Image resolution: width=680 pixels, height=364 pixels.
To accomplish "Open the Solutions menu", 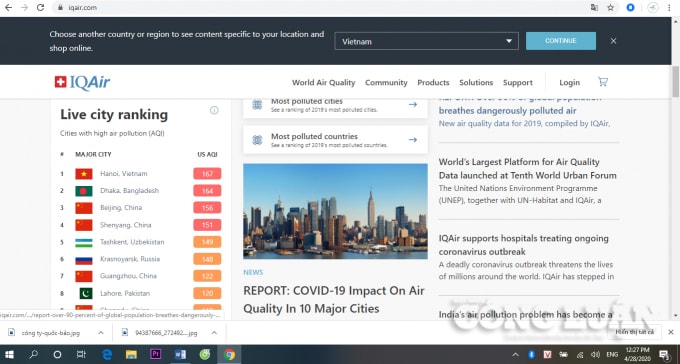I will click(x=476, y=82).
